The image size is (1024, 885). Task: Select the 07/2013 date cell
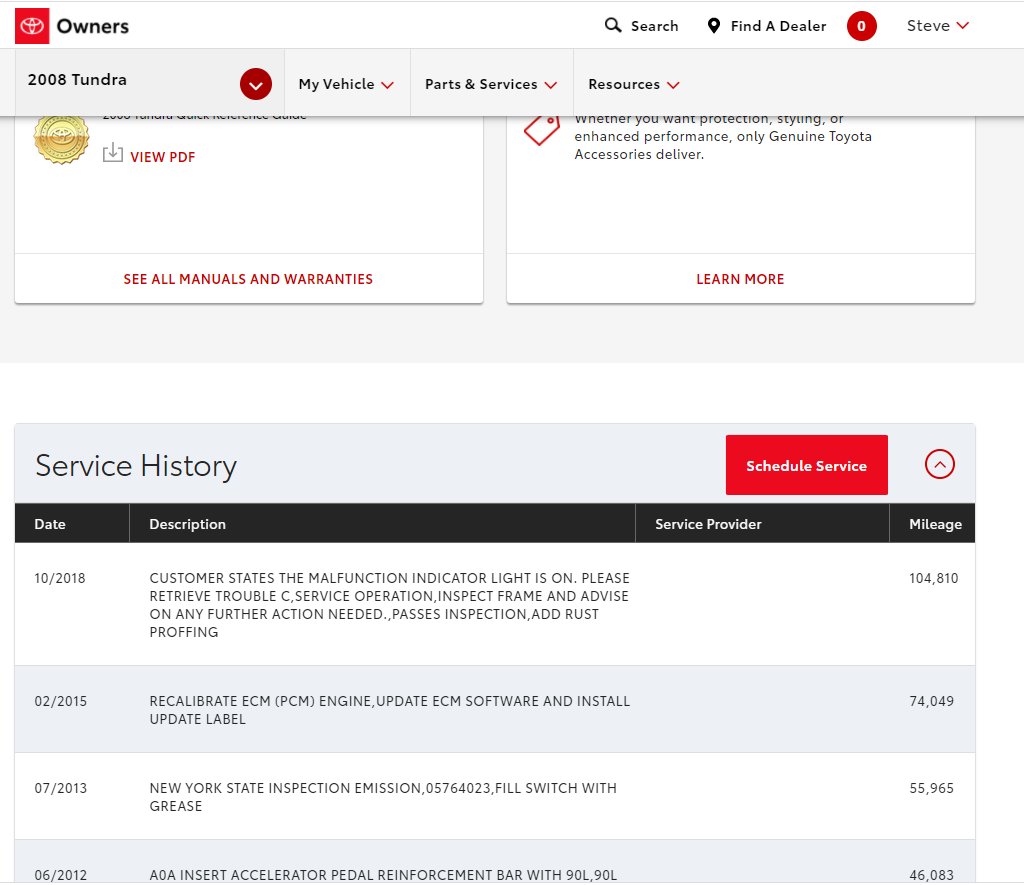61,788
